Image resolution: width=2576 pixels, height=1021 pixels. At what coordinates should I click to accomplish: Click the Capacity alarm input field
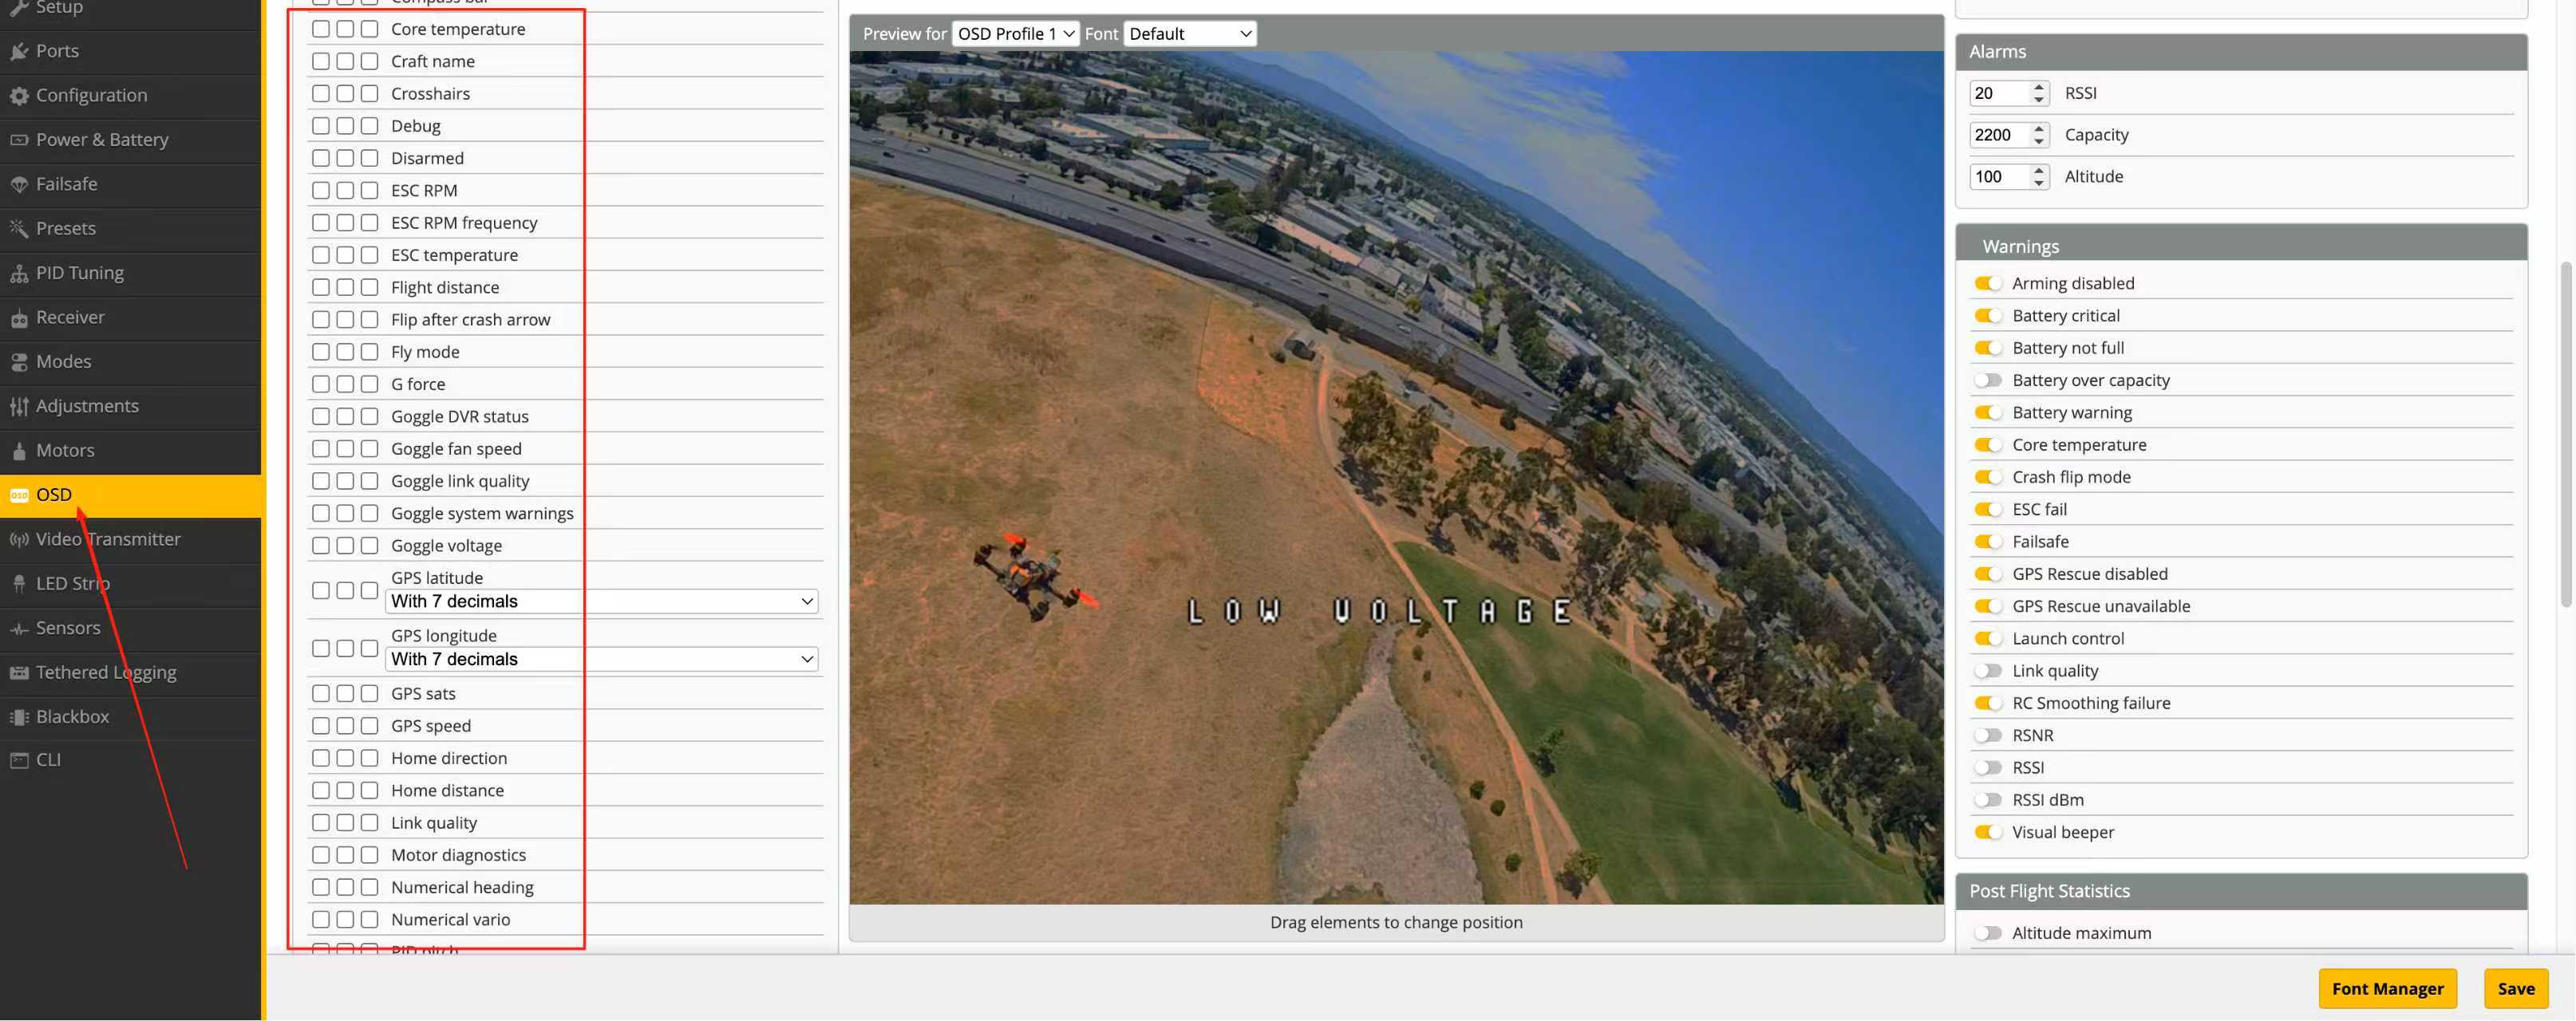tap(1999, 135)
